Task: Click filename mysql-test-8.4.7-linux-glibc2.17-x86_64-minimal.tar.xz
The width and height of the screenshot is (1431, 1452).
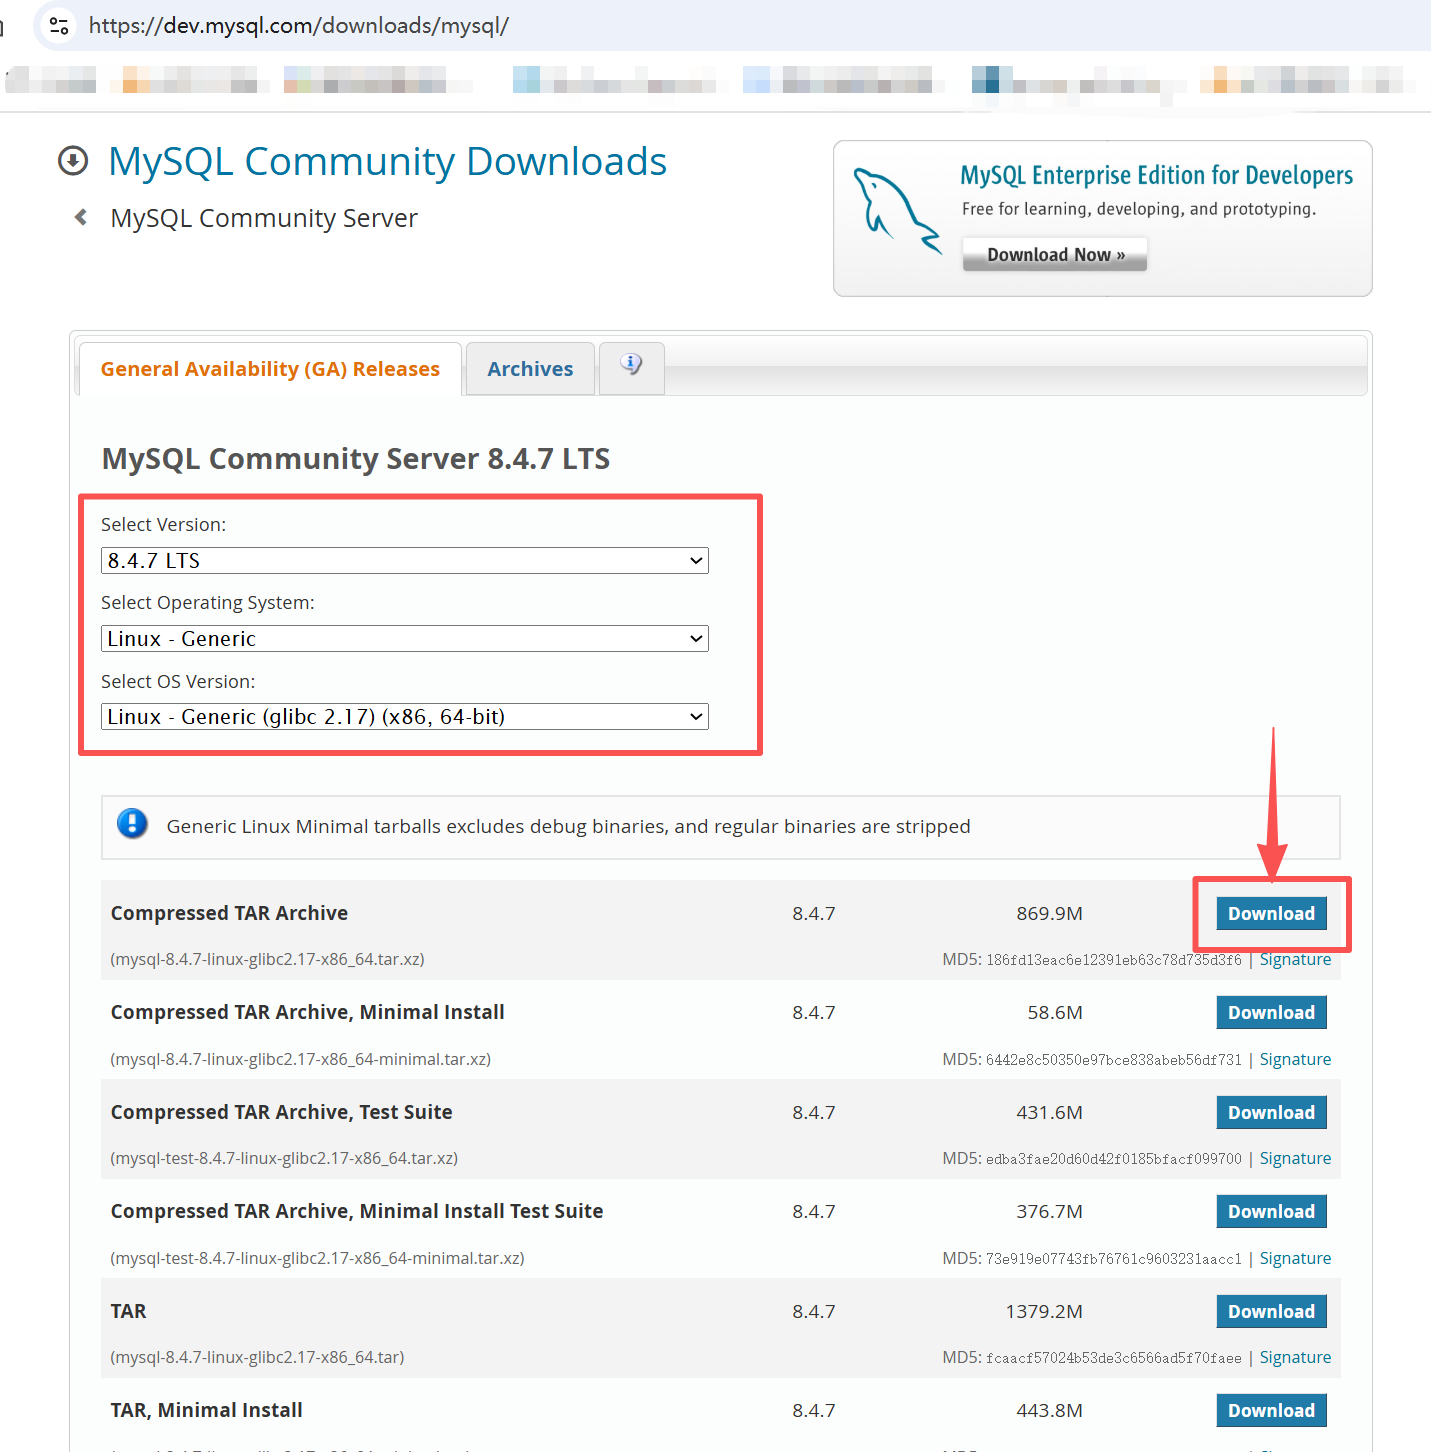Action: pos(317,1258)
